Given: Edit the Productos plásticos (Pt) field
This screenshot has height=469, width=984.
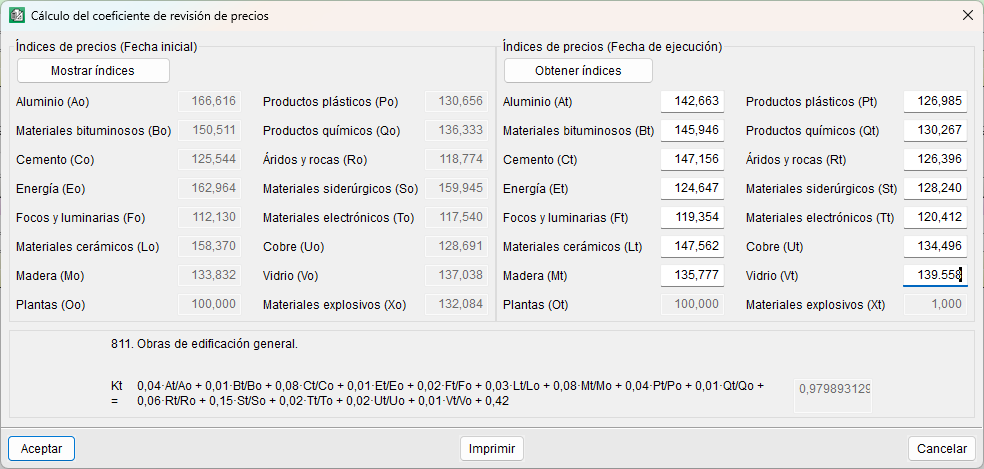Looking at the screenshot, I should coord(935,102).
